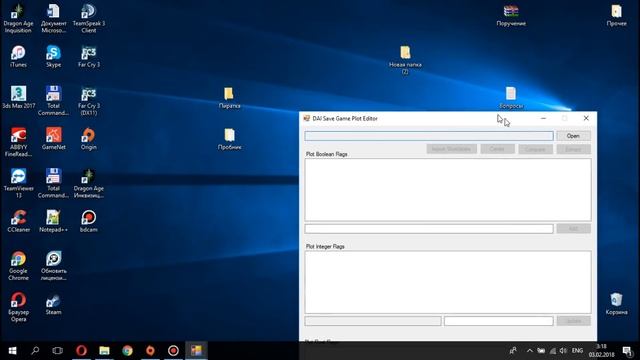Open Task View from the taskbar

(58, 351)
